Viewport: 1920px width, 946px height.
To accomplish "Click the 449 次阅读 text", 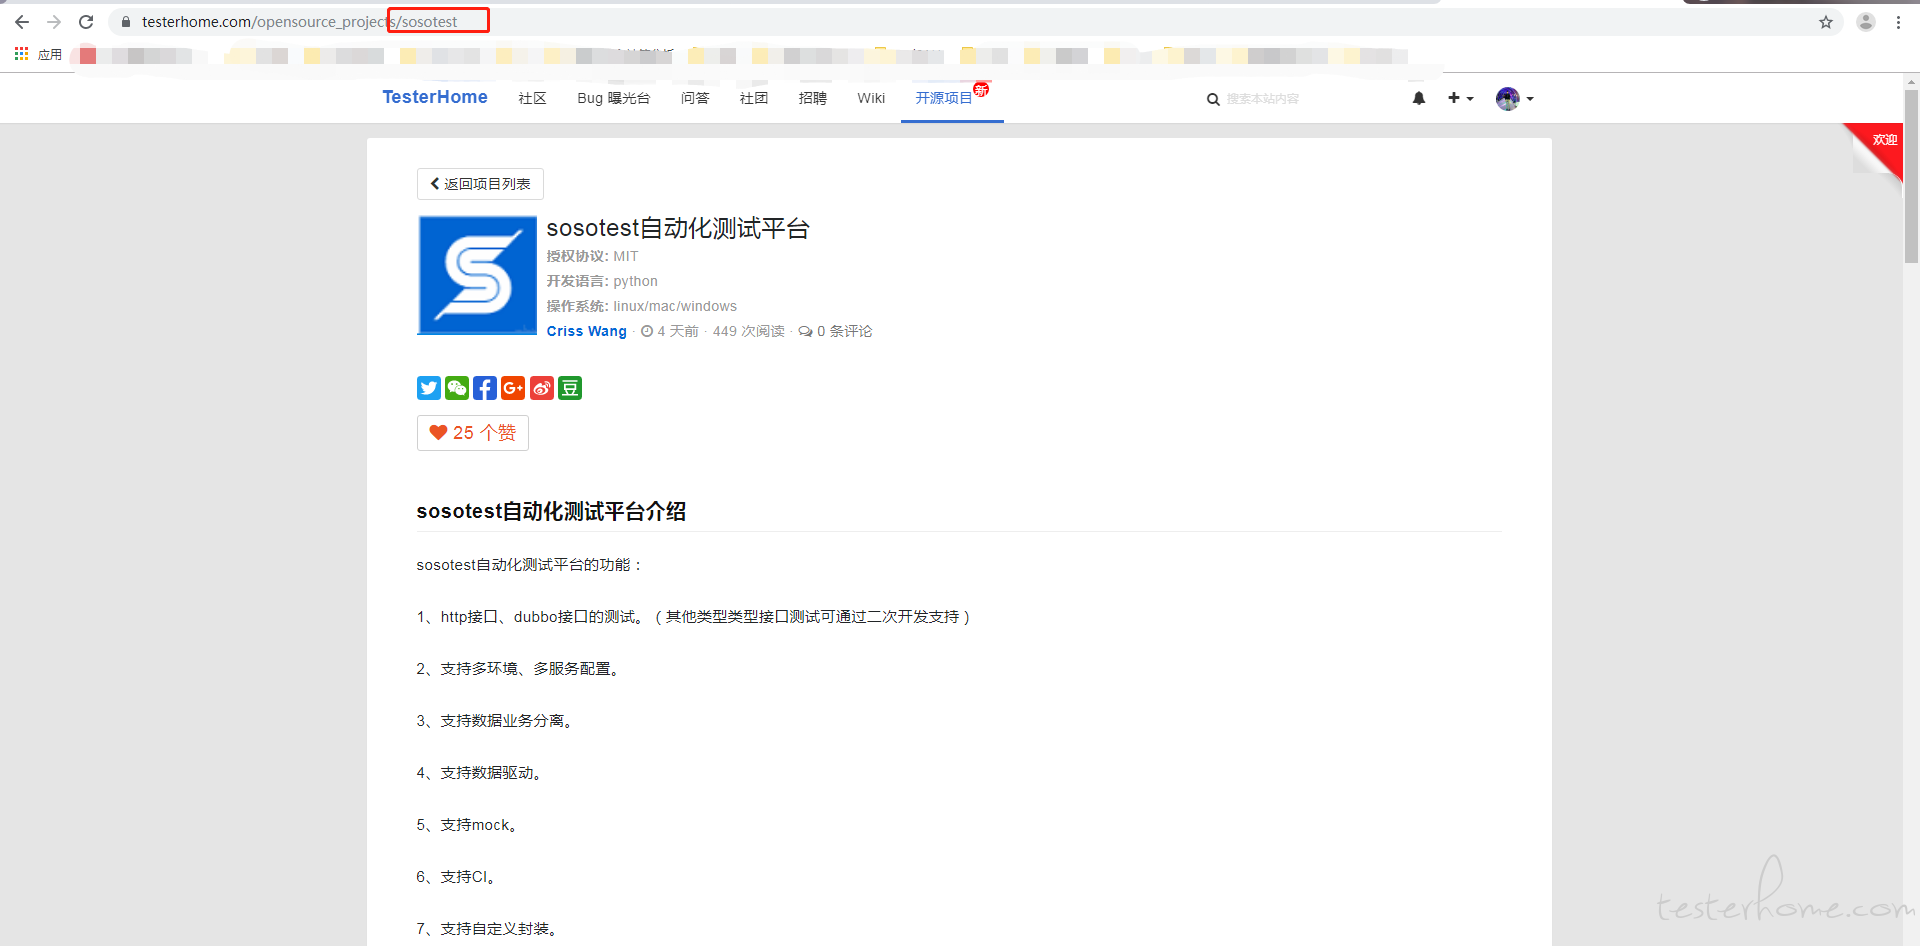I will click(x=749, y=331).
